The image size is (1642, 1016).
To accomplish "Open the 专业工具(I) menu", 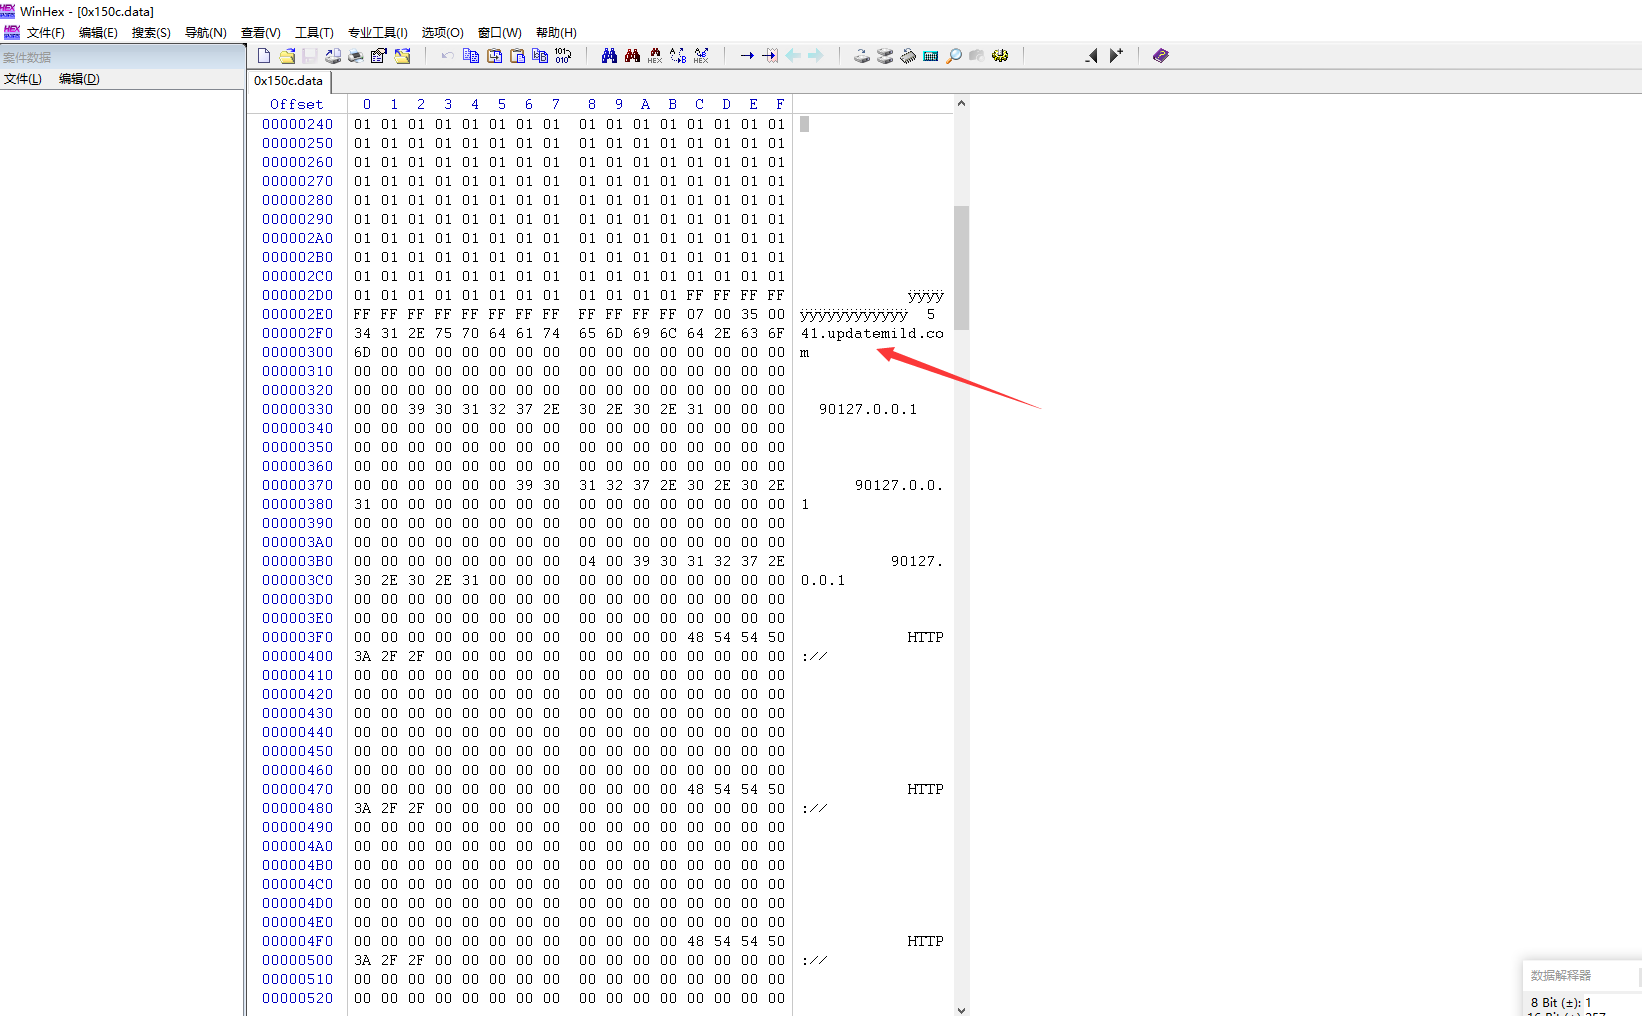I will (378, 33).
